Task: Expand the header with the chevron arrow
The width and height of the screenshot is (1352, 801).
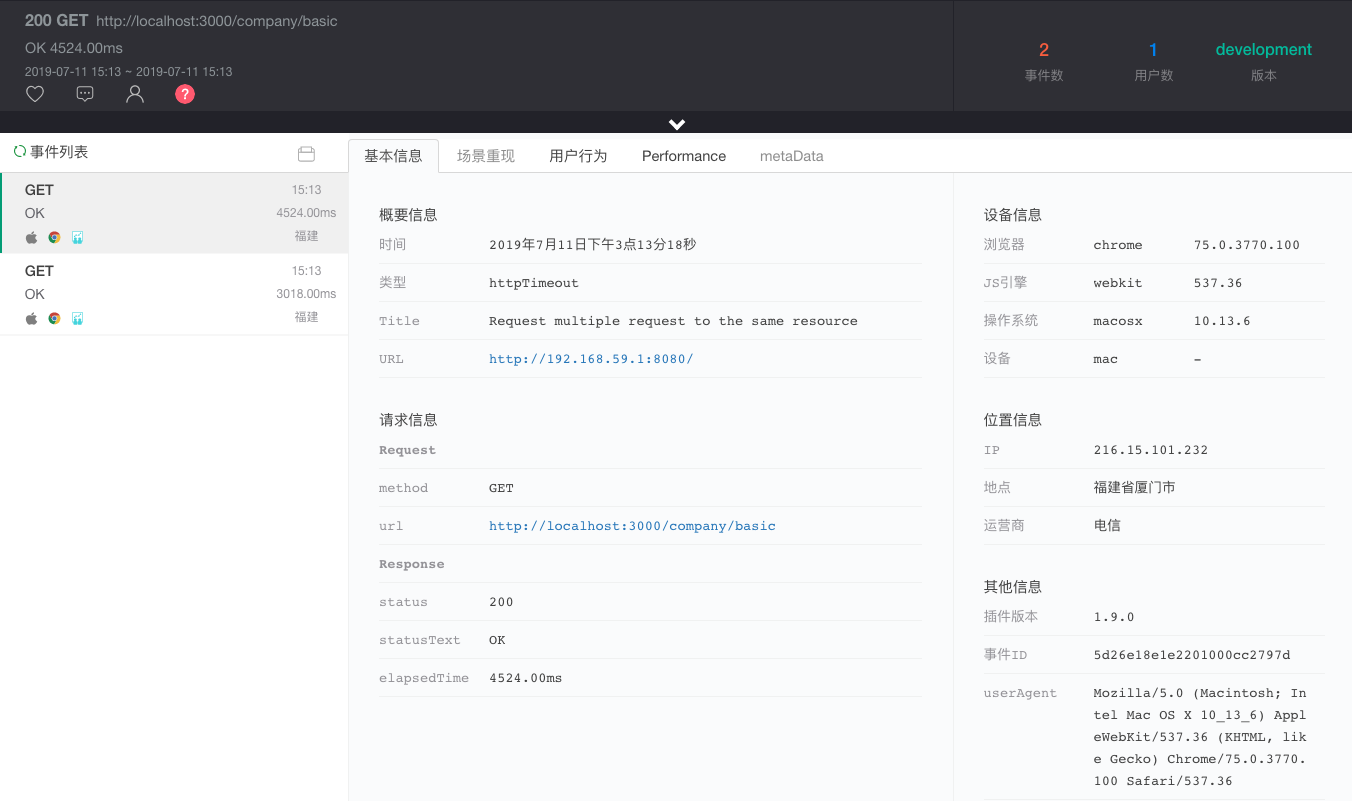Action: [x=677, y=124]
